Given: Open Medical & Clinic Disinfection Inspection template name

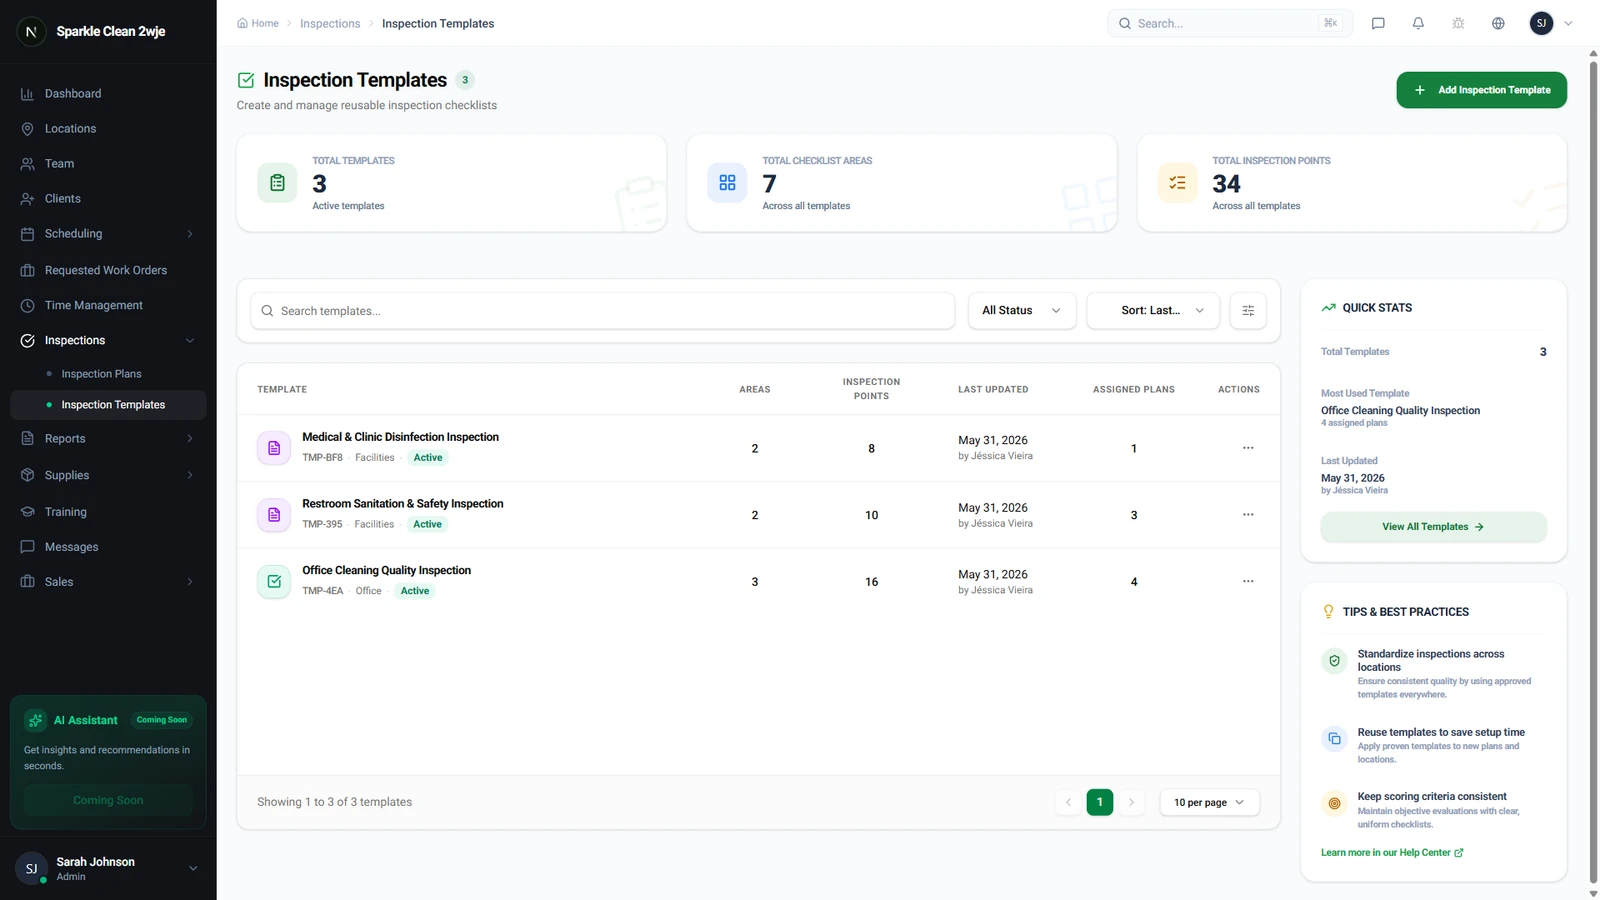Looking at the screenshot, I should tap(400, 437).
